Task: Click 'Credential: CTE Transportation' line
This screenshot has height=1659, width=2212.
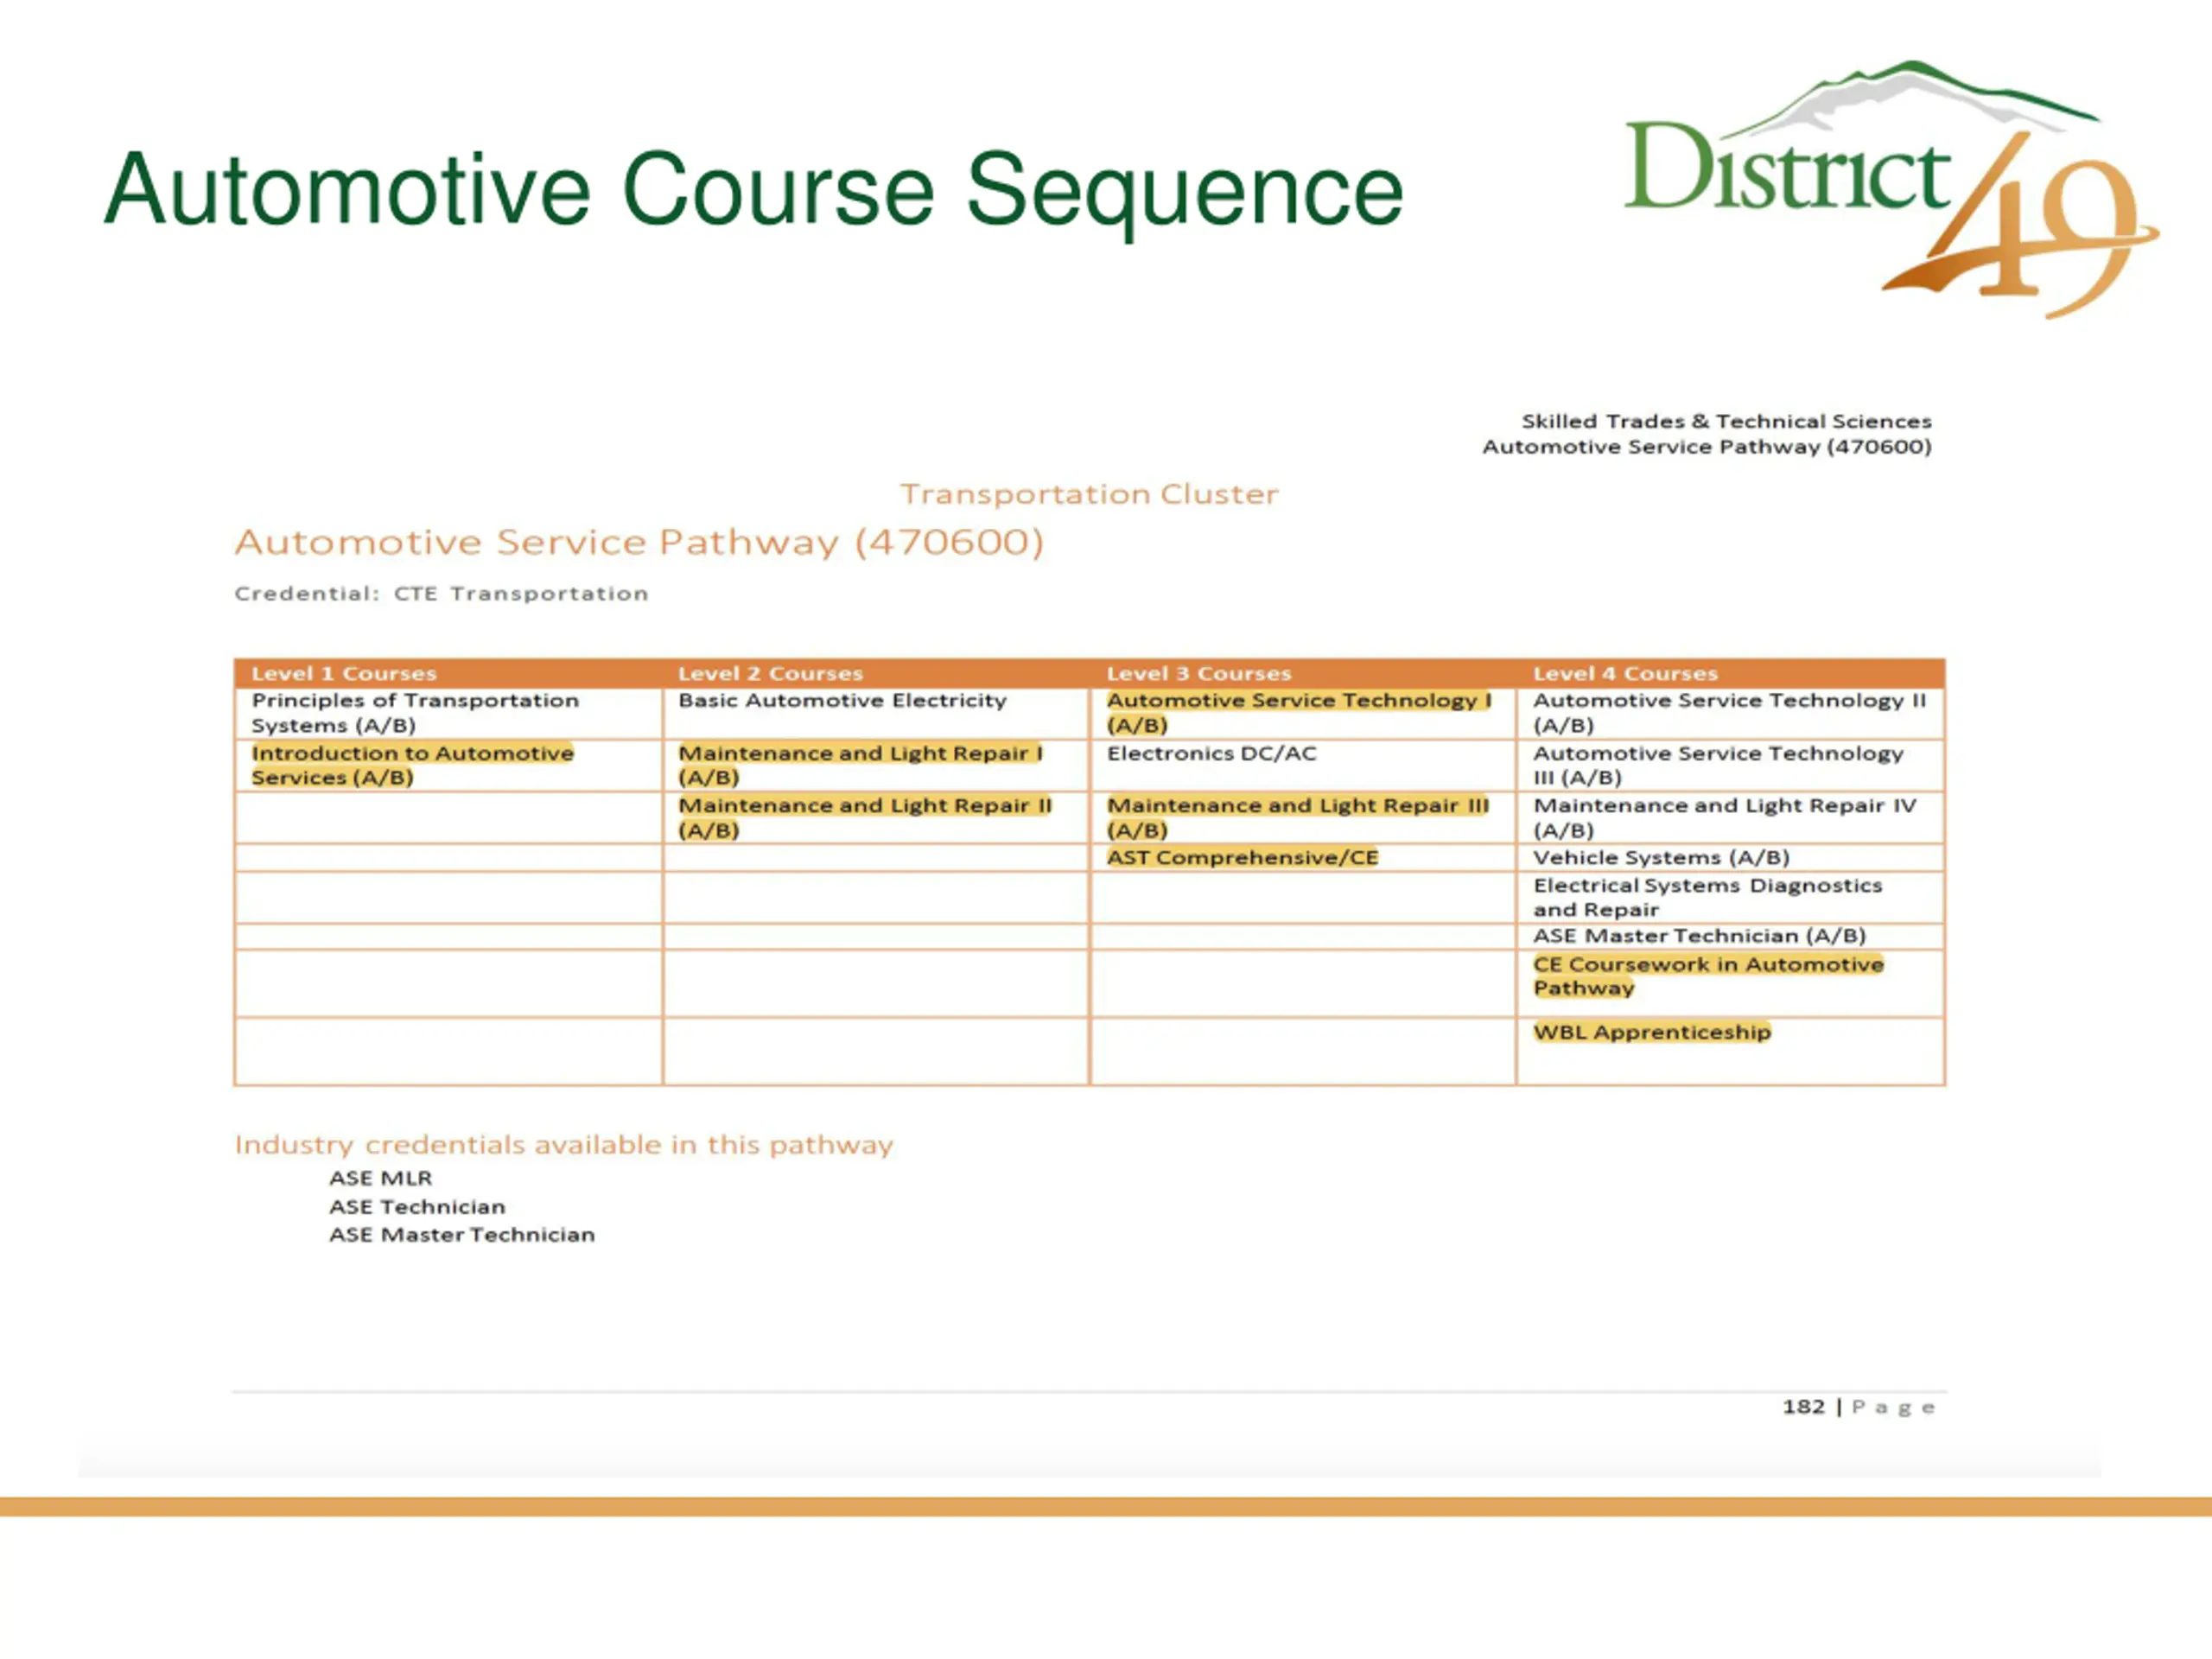Action: [441, 594]
